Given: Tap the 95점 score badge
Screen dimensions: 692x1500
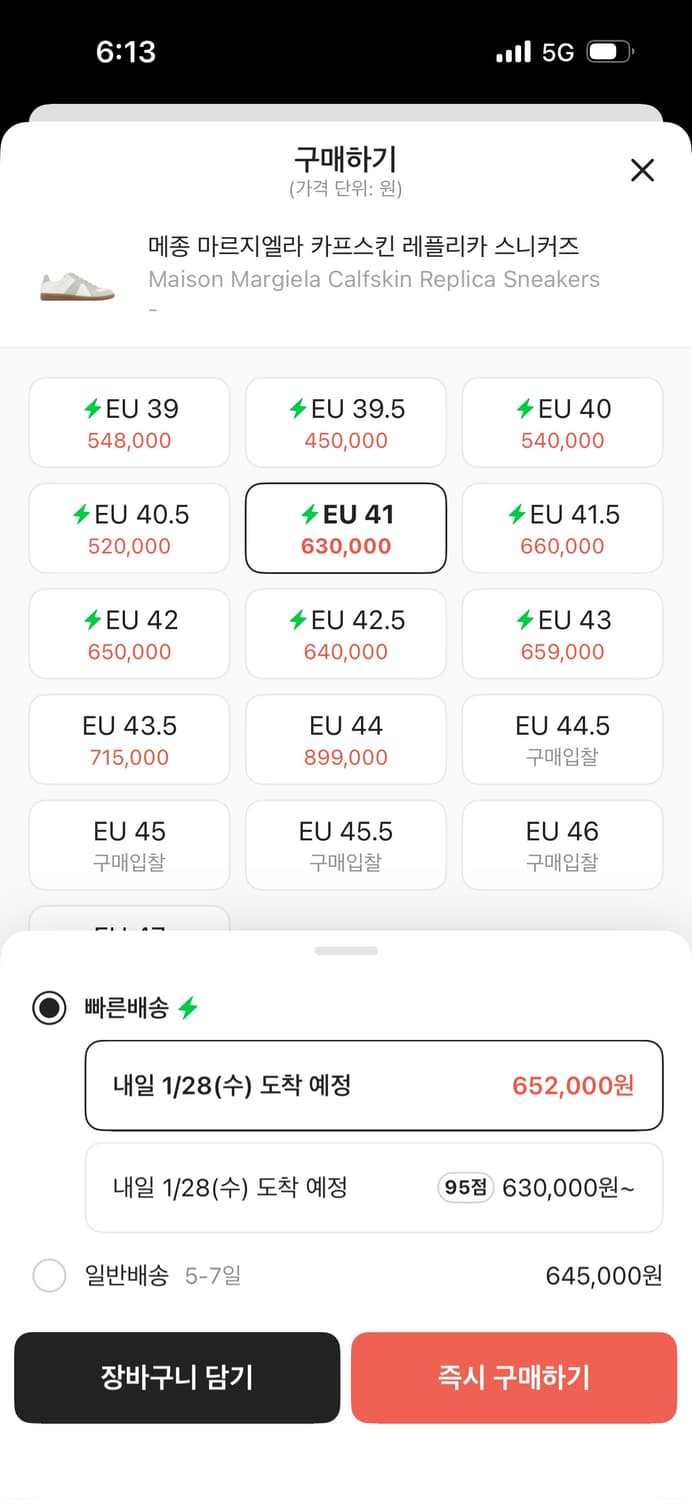Looking at the screenshot, I should point(464,1187).
